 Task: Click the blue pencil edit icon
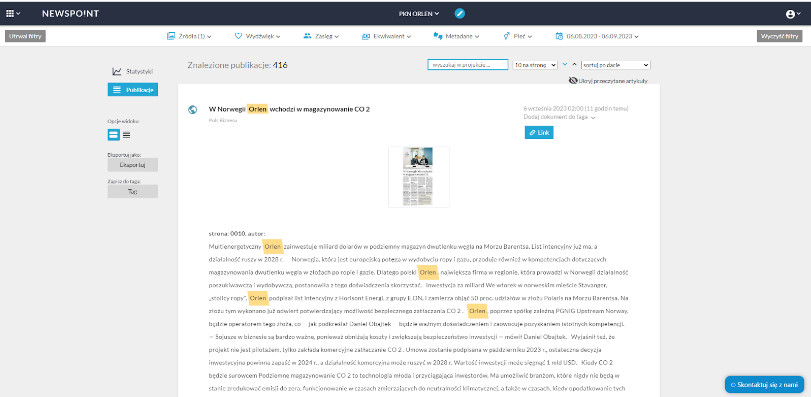pyautogui.click(x=459, y=14)
